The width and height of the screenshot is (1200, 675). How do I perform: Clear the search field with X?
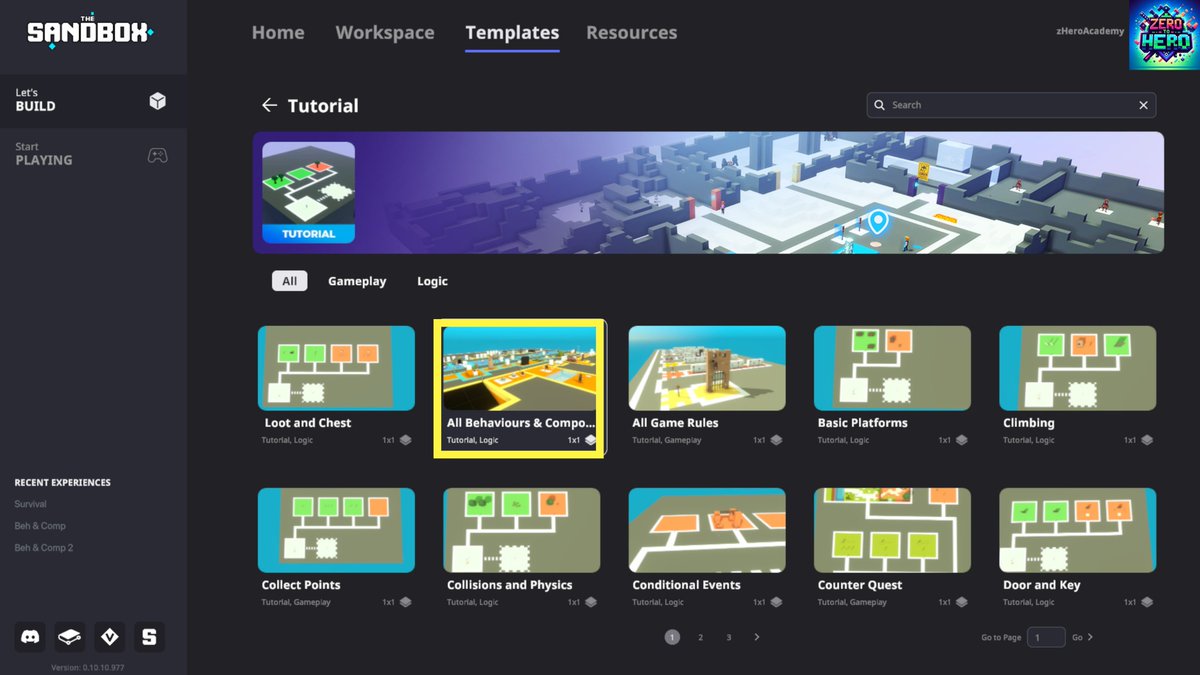coord(1144,105)
